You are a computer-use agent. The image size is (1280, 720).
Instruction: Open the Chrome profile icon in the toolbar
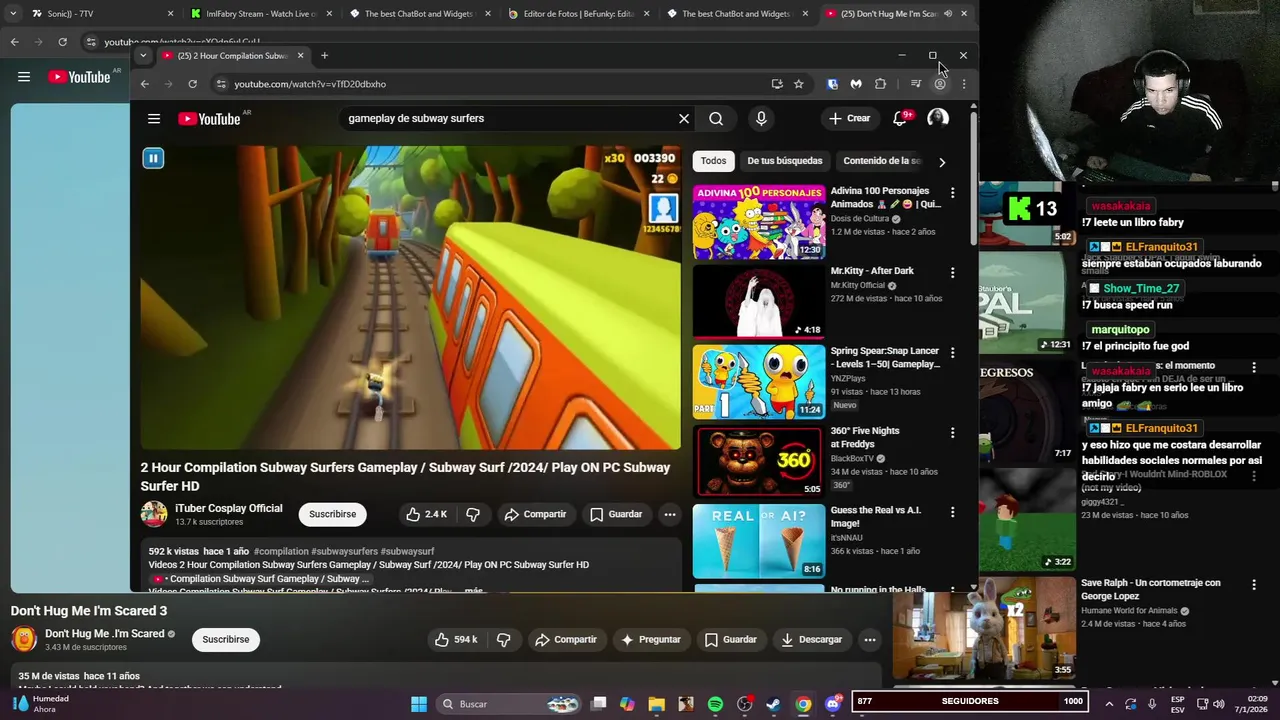(x=940, y=84)
